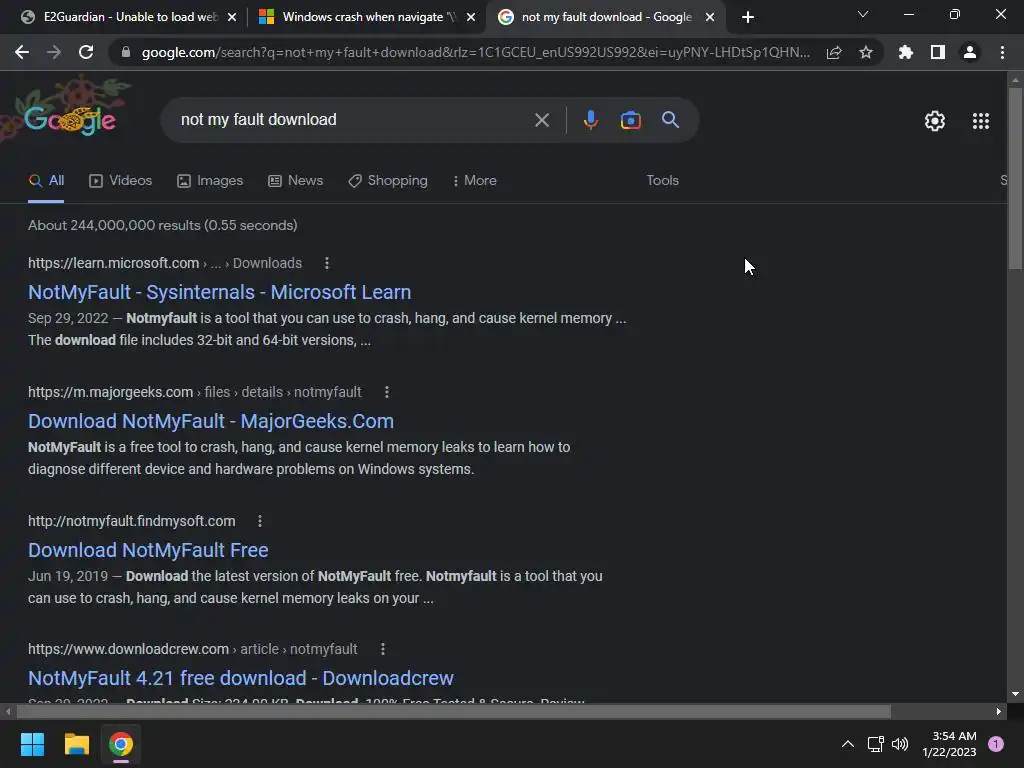Open Download NotMyFault - MajorGeeks.Com link
Screen dimensions: 1024x768
tap(211, 421)
